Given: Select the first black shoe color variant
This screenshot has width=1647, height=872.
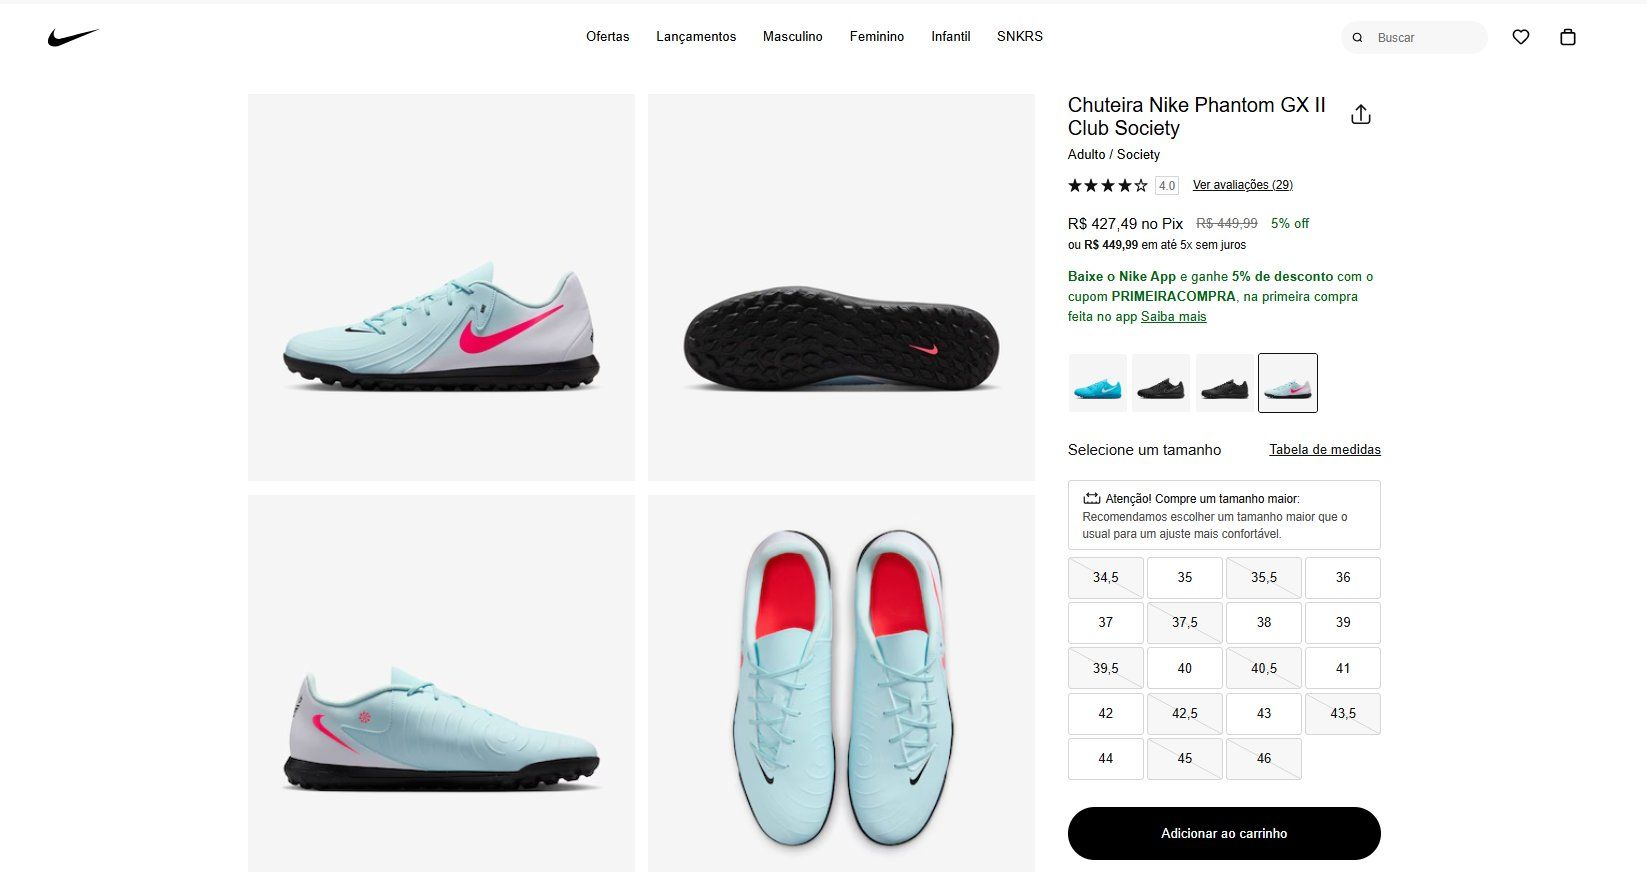Looking at the screenshot, I should point(1160,383).
